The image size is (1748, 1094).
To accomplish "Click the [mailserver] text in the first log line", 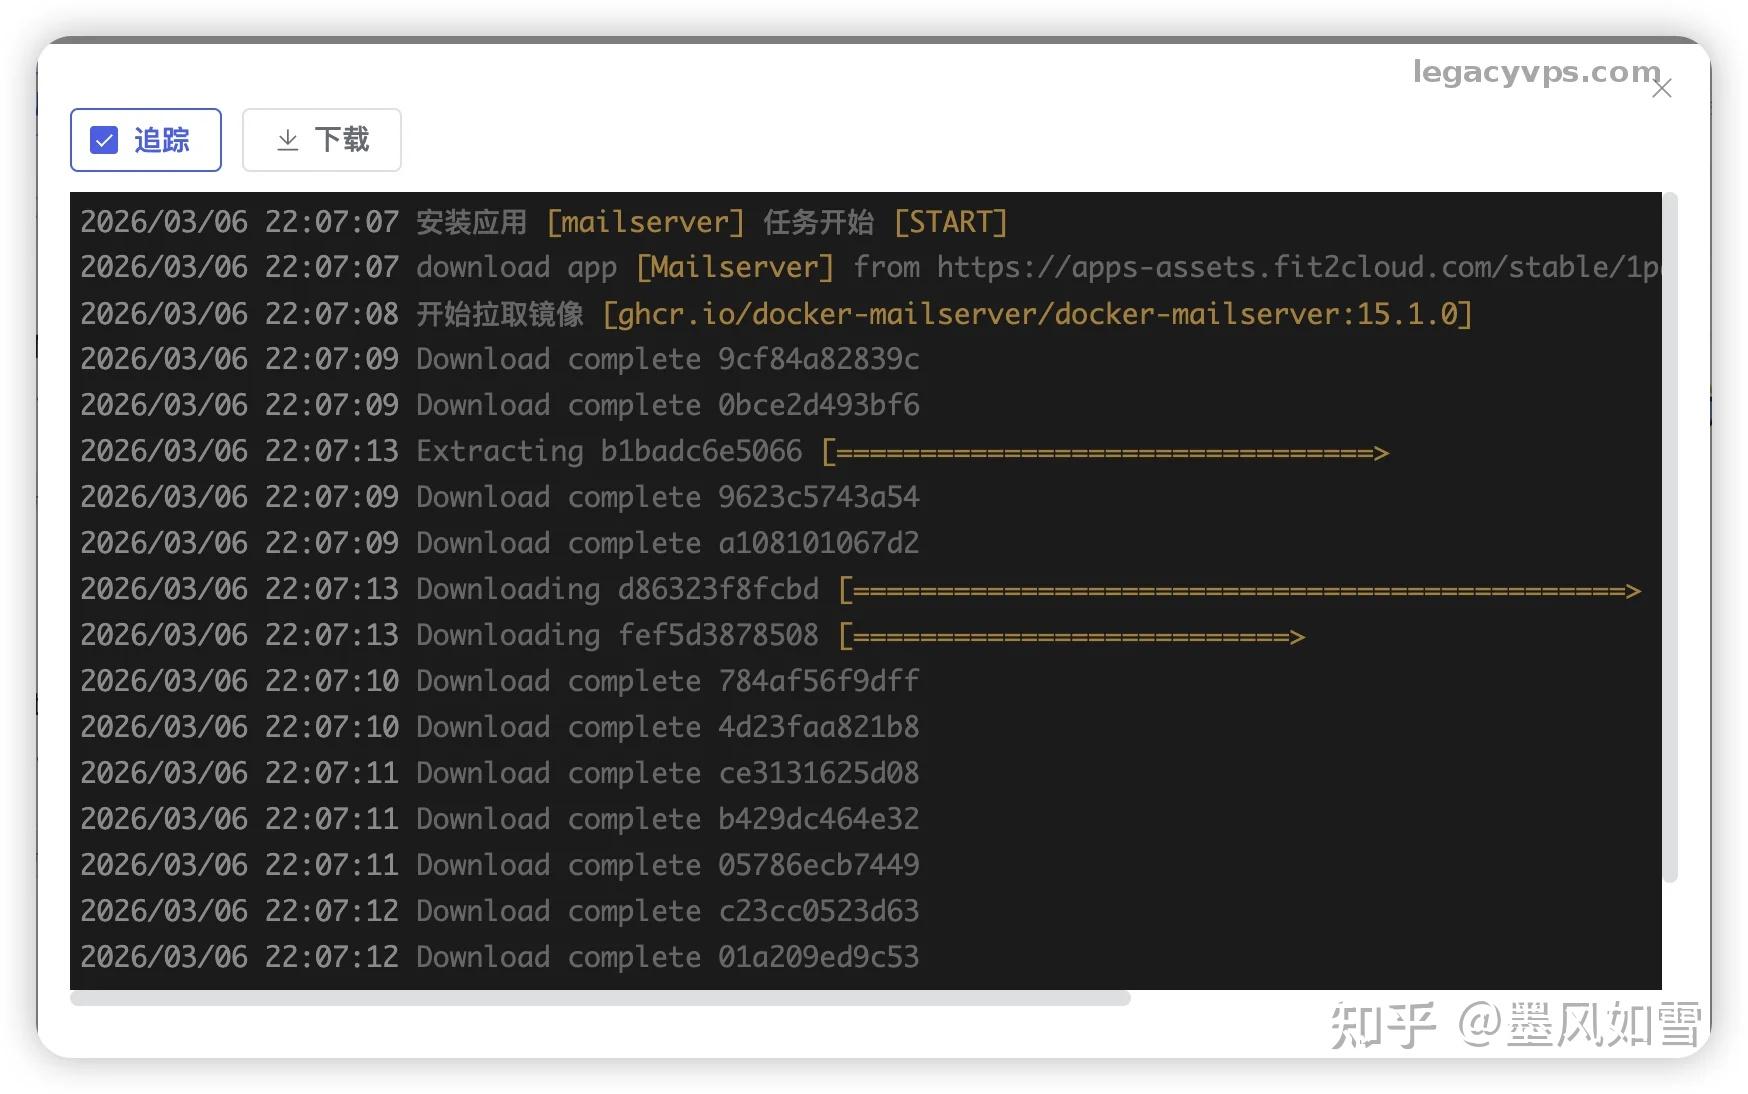I will click(x=646, y=222).
